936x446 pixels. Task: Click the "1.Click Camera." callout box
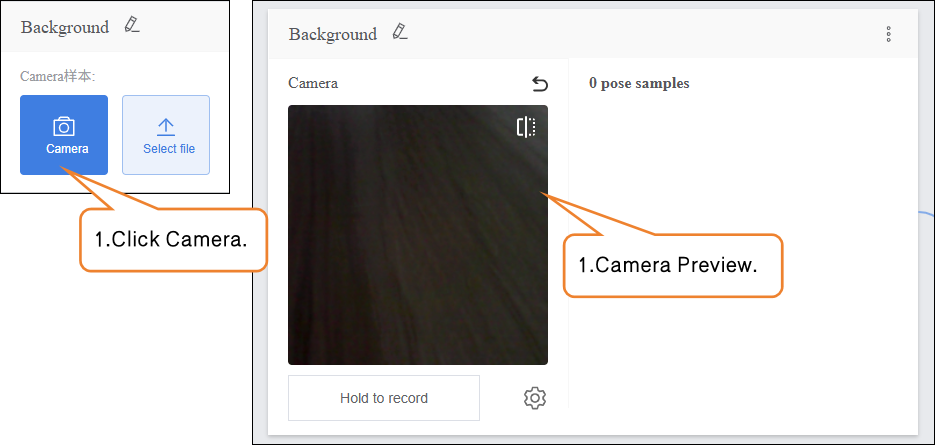[x=171, y=240]
